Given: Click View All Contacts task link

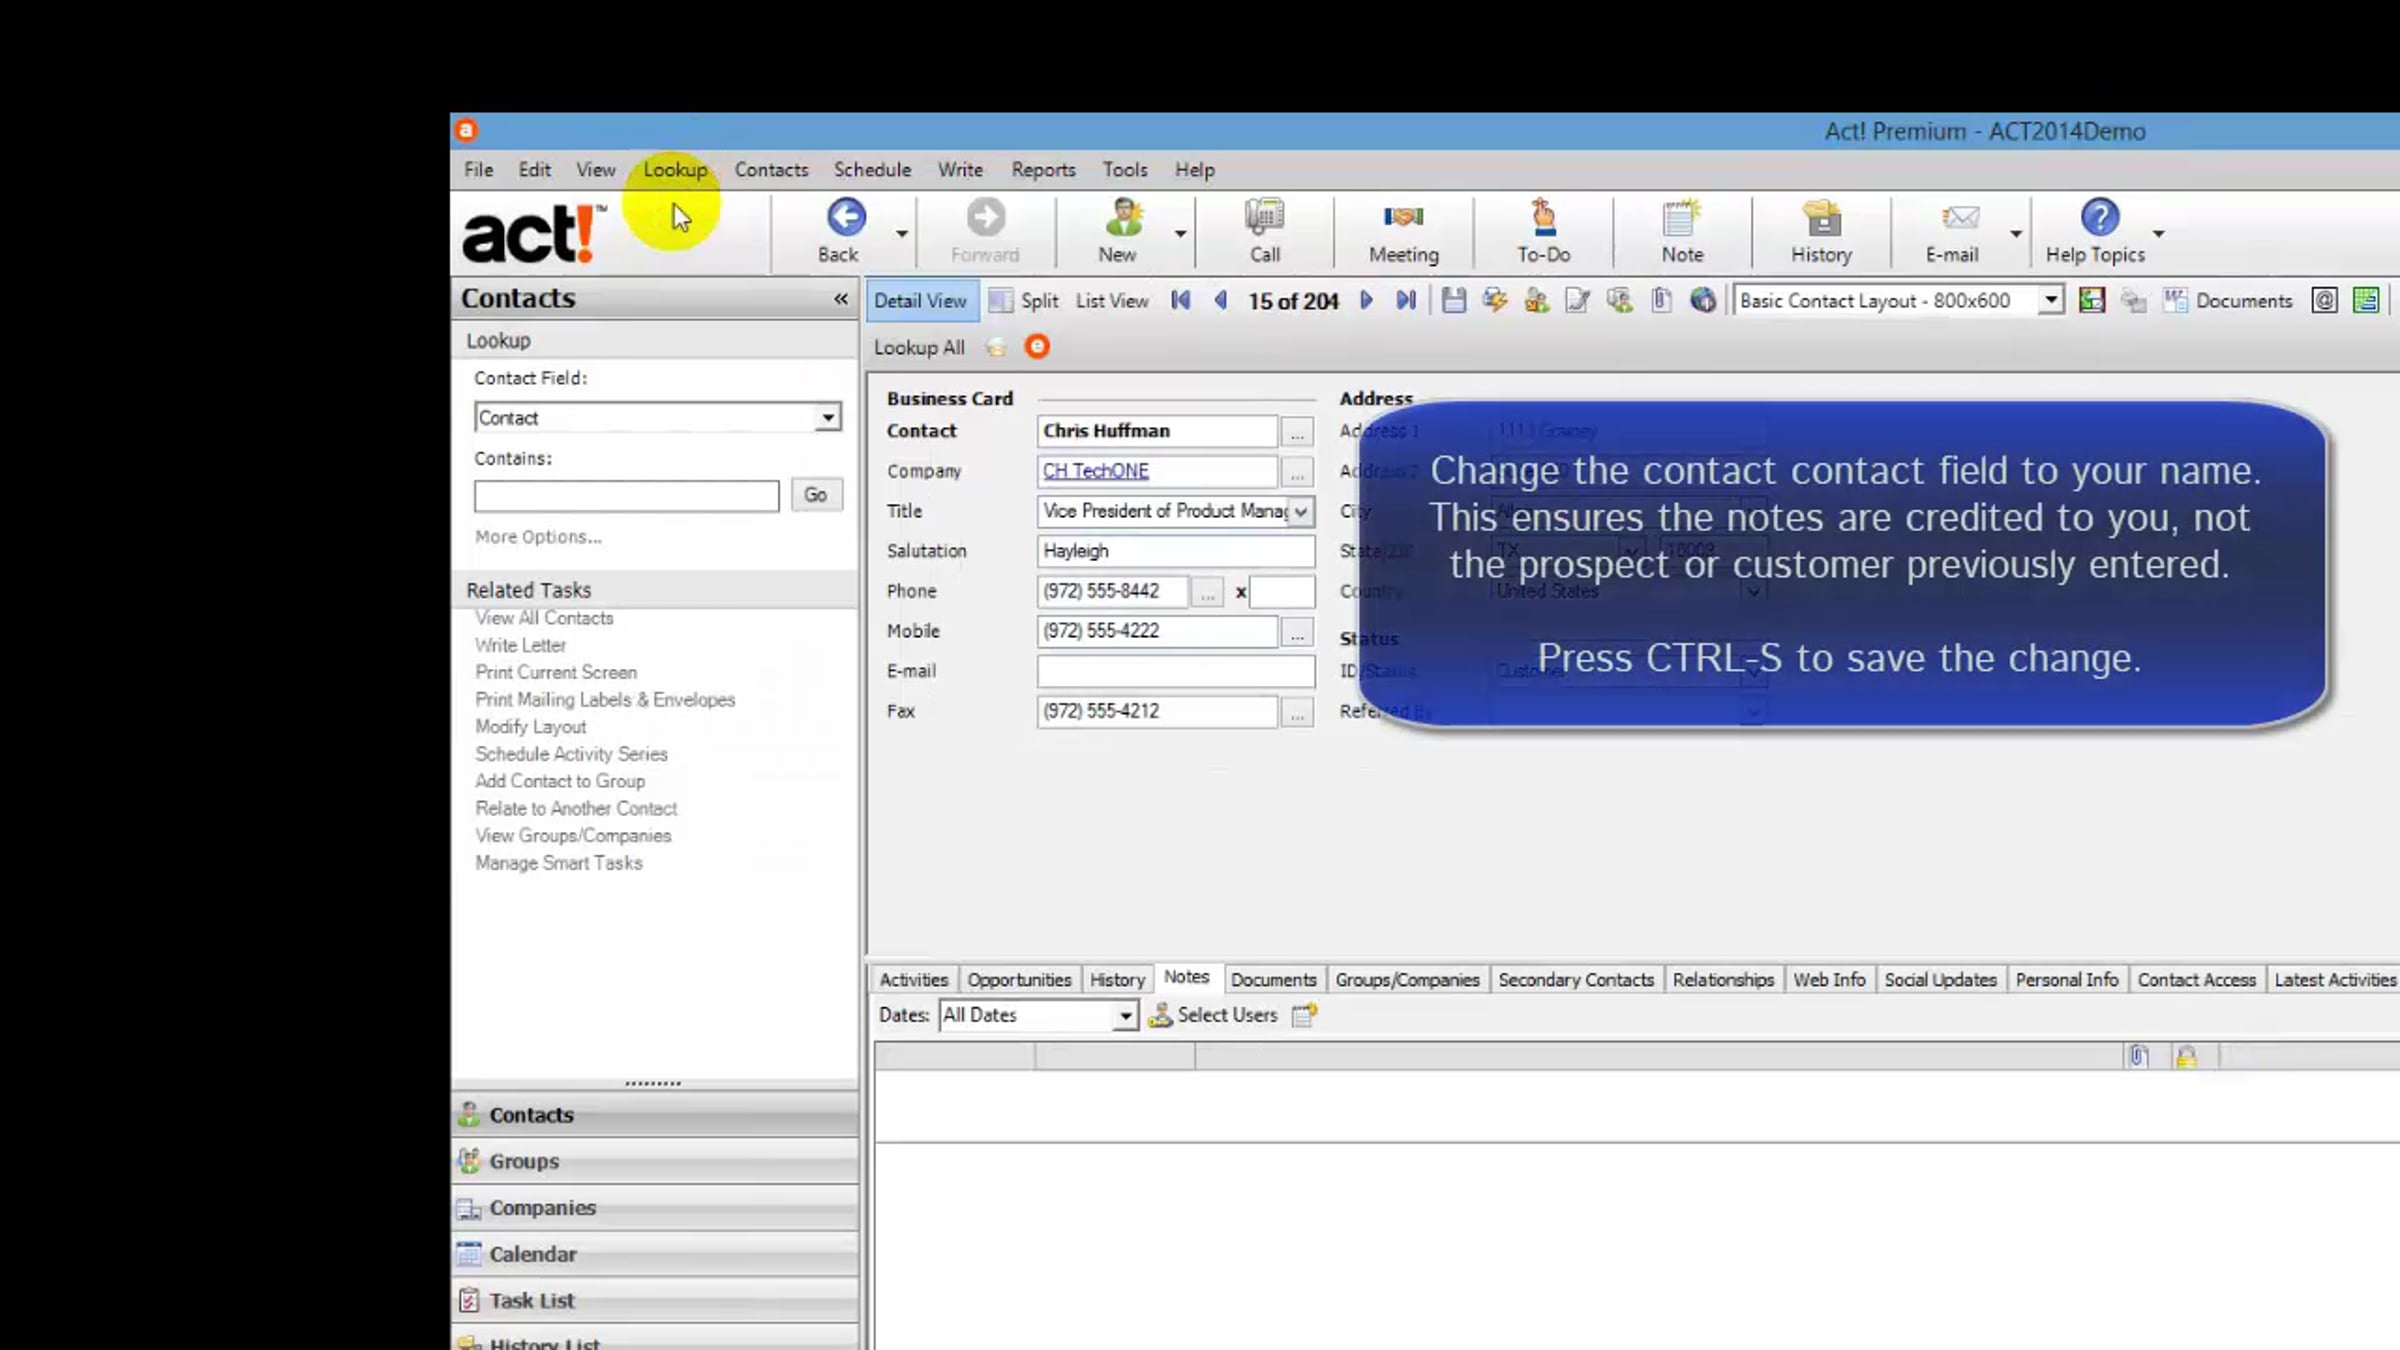Looking at the screenshot, I should [544, 618].
